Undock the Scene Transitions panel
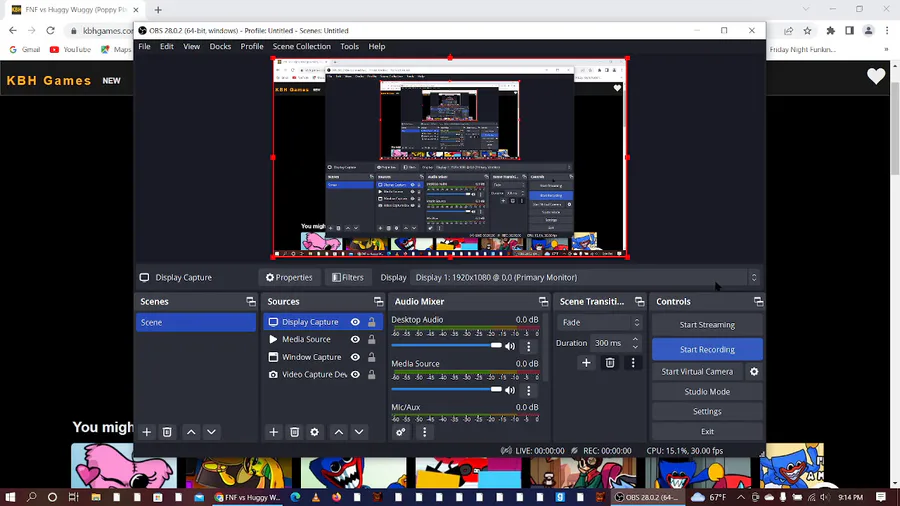 coord(639,302)
